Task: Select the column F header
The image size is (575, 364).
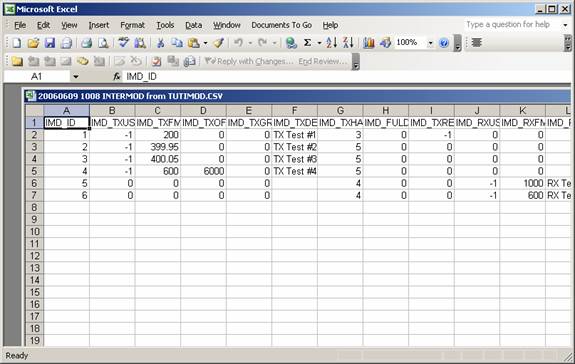Action: [x=294, y=111]
